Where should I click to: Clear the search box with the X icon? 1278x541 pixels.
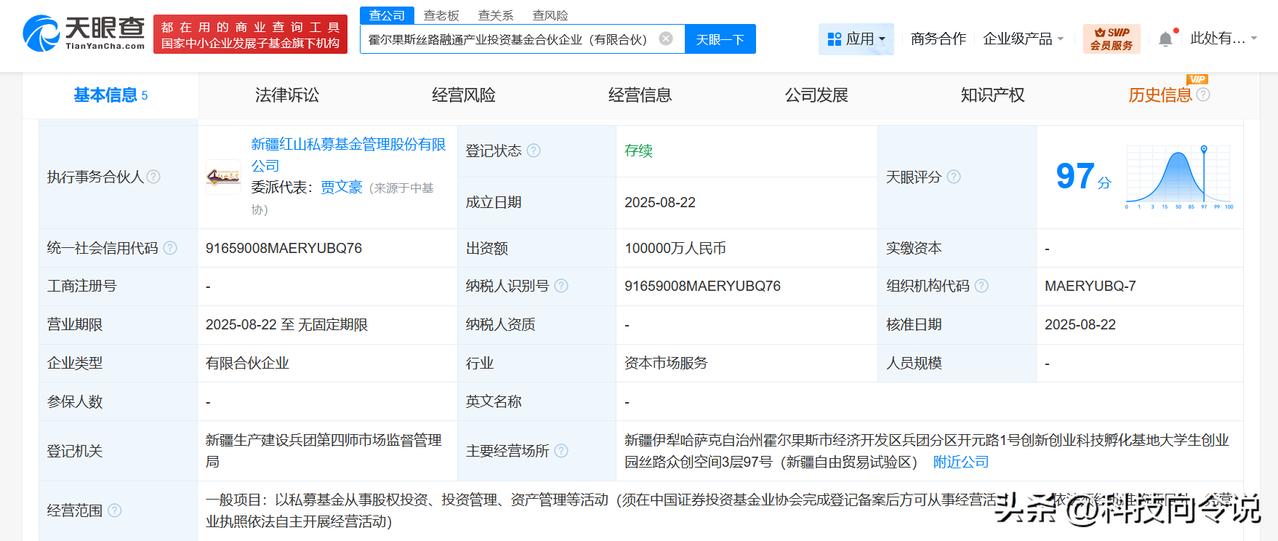click(x=666, y=39)
